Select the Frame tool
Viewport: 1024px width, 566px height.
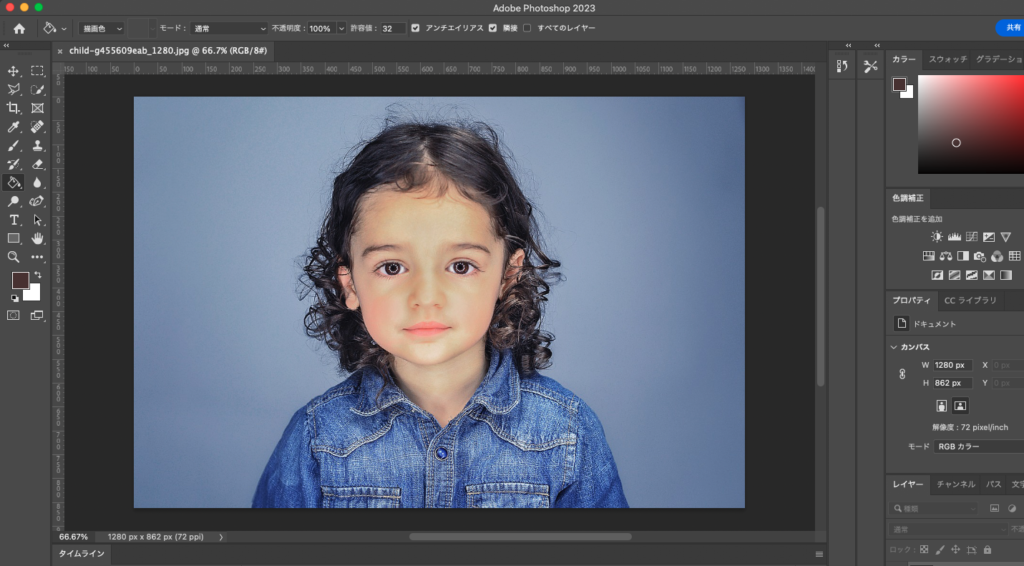click(37, 108)
